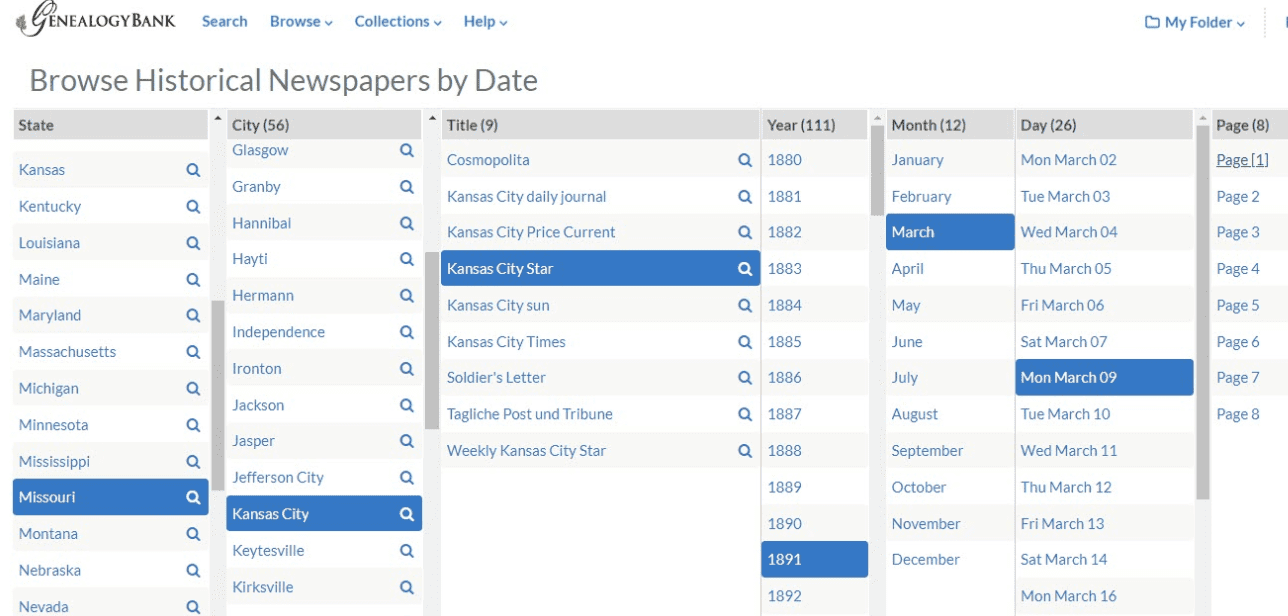Click search icon for Kansas City Price Current
The height and width of the screenshot is (616, 1288).
pyautogui.click(x=745, y=232)
